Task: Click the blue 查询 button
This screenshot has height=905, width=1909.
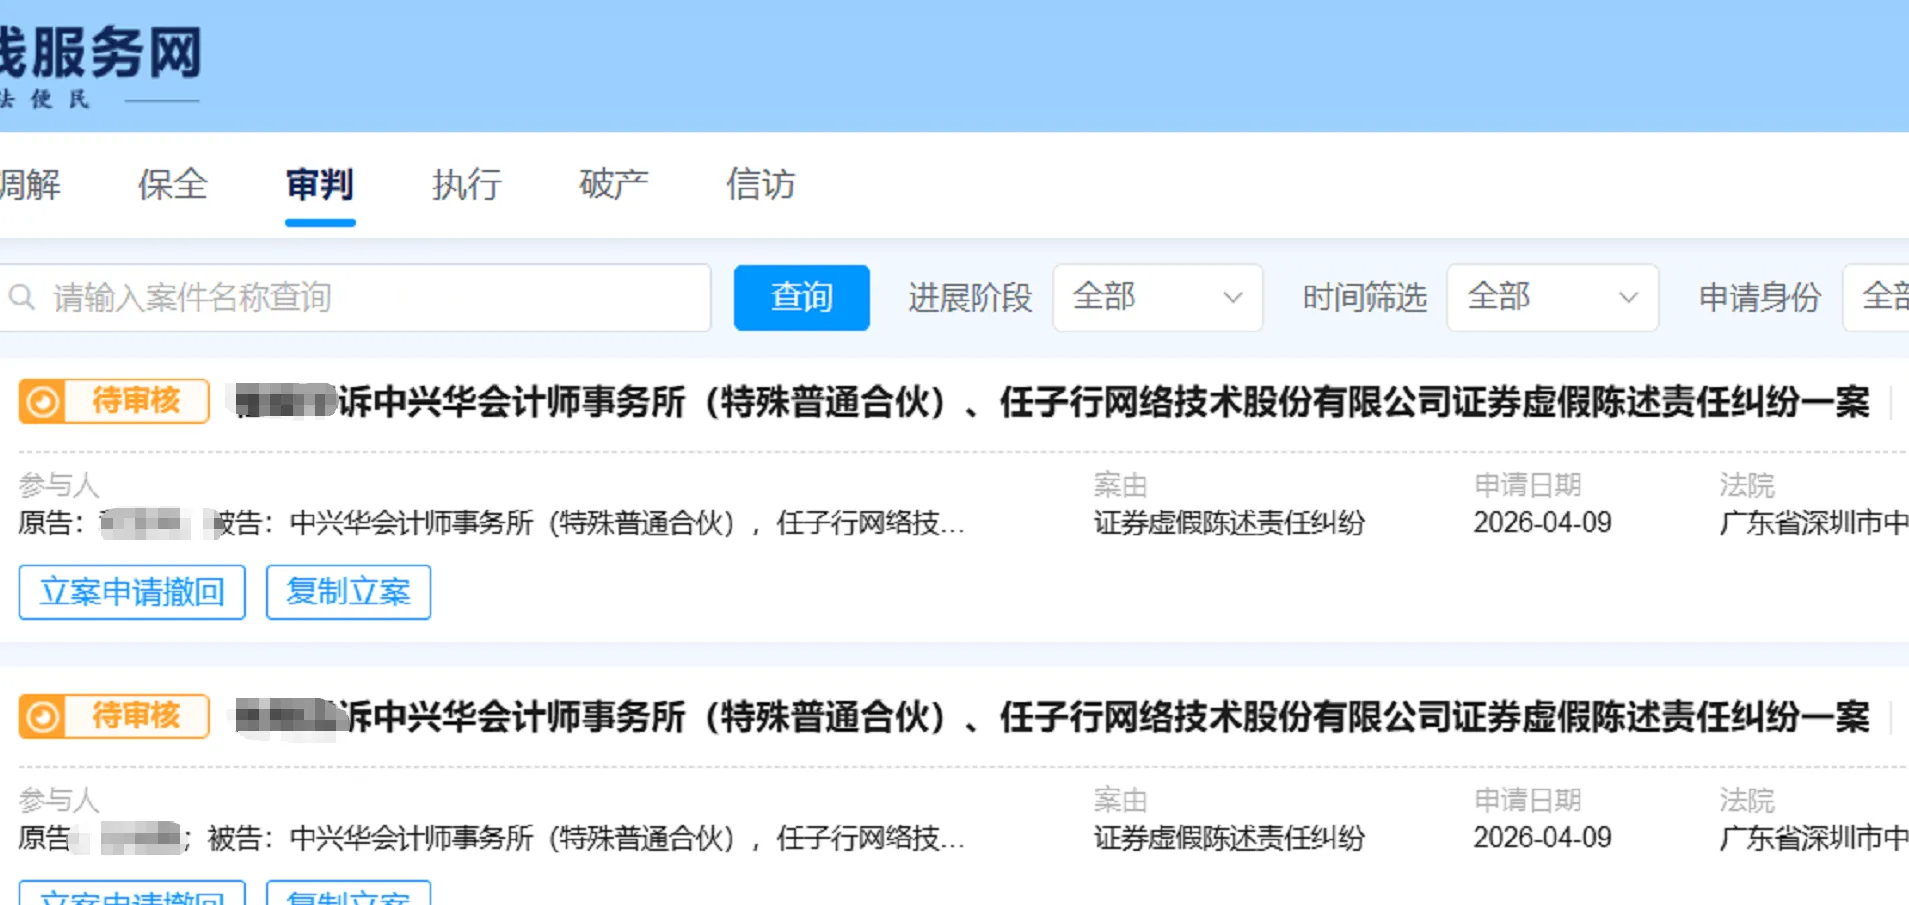Action: (x=801, y=297)
